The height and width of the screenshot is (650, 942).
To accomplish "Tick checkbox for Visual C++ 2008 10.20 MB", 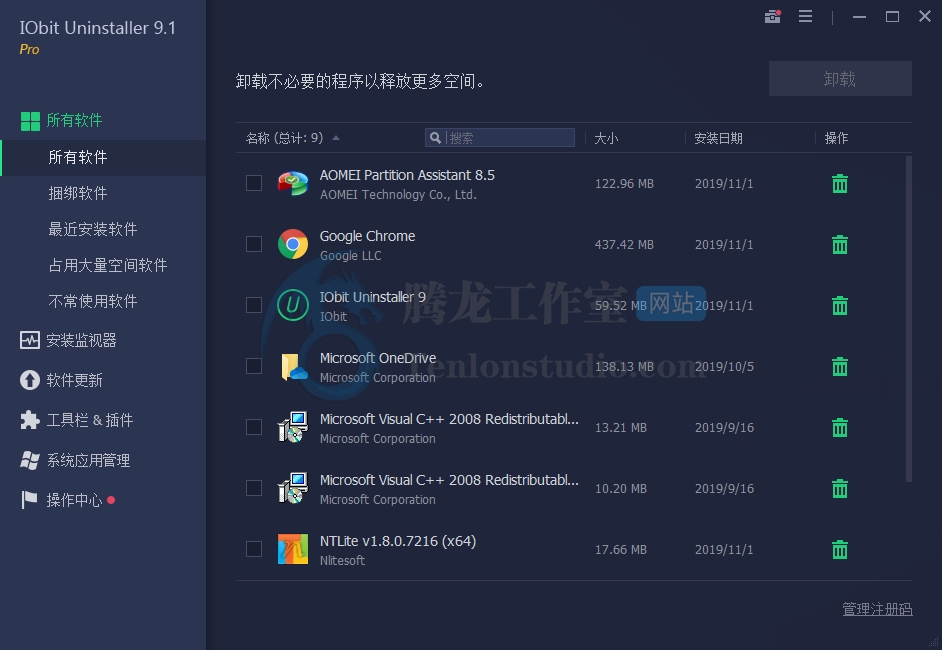I will point(254,488).
